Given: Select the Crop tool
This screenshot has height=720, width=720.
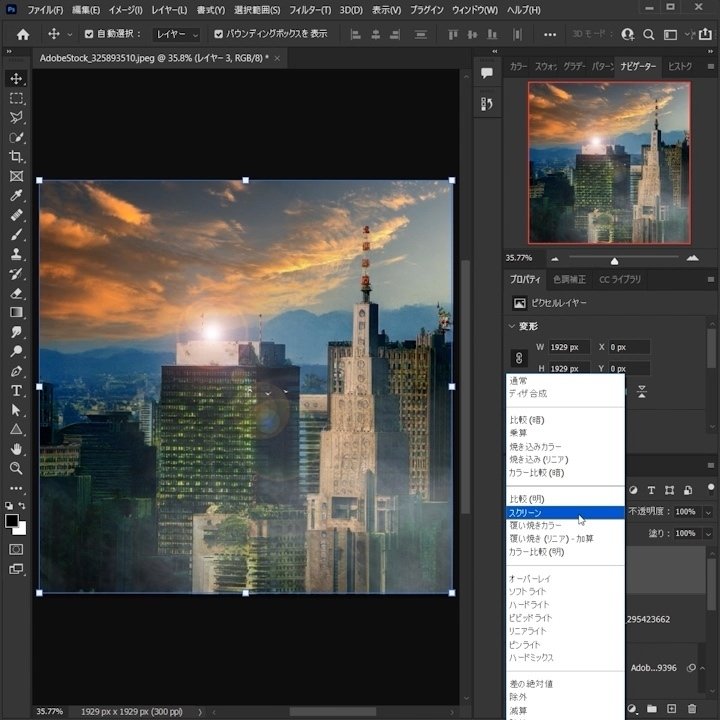Looking at the screenshot, I should point(16,157).
